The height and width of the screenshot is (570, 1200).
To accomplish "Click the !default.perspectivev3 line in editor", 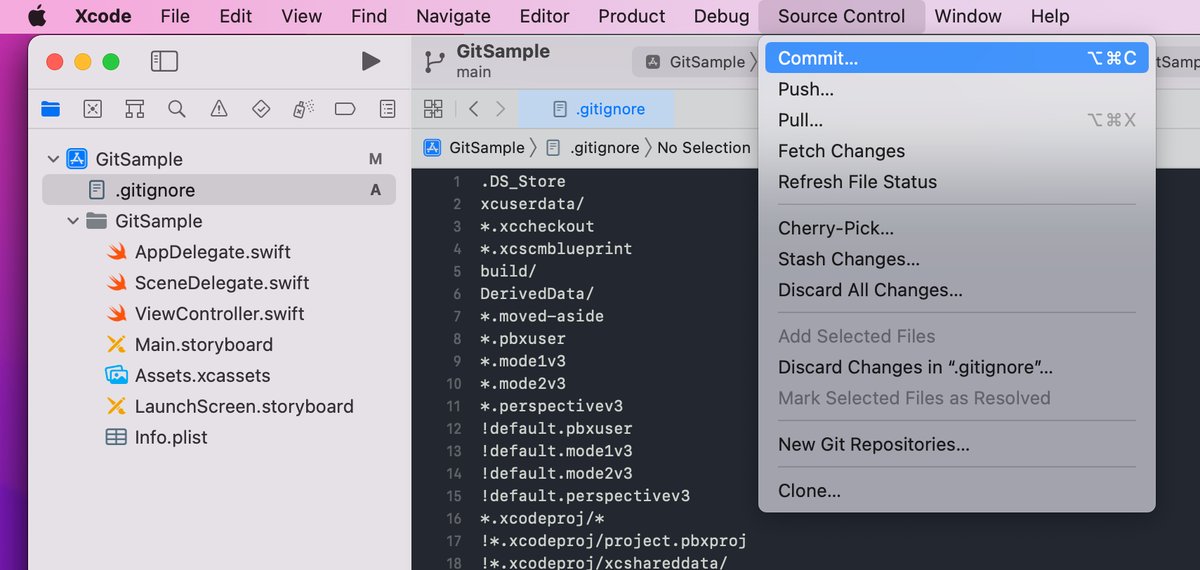I will point(585,496).
